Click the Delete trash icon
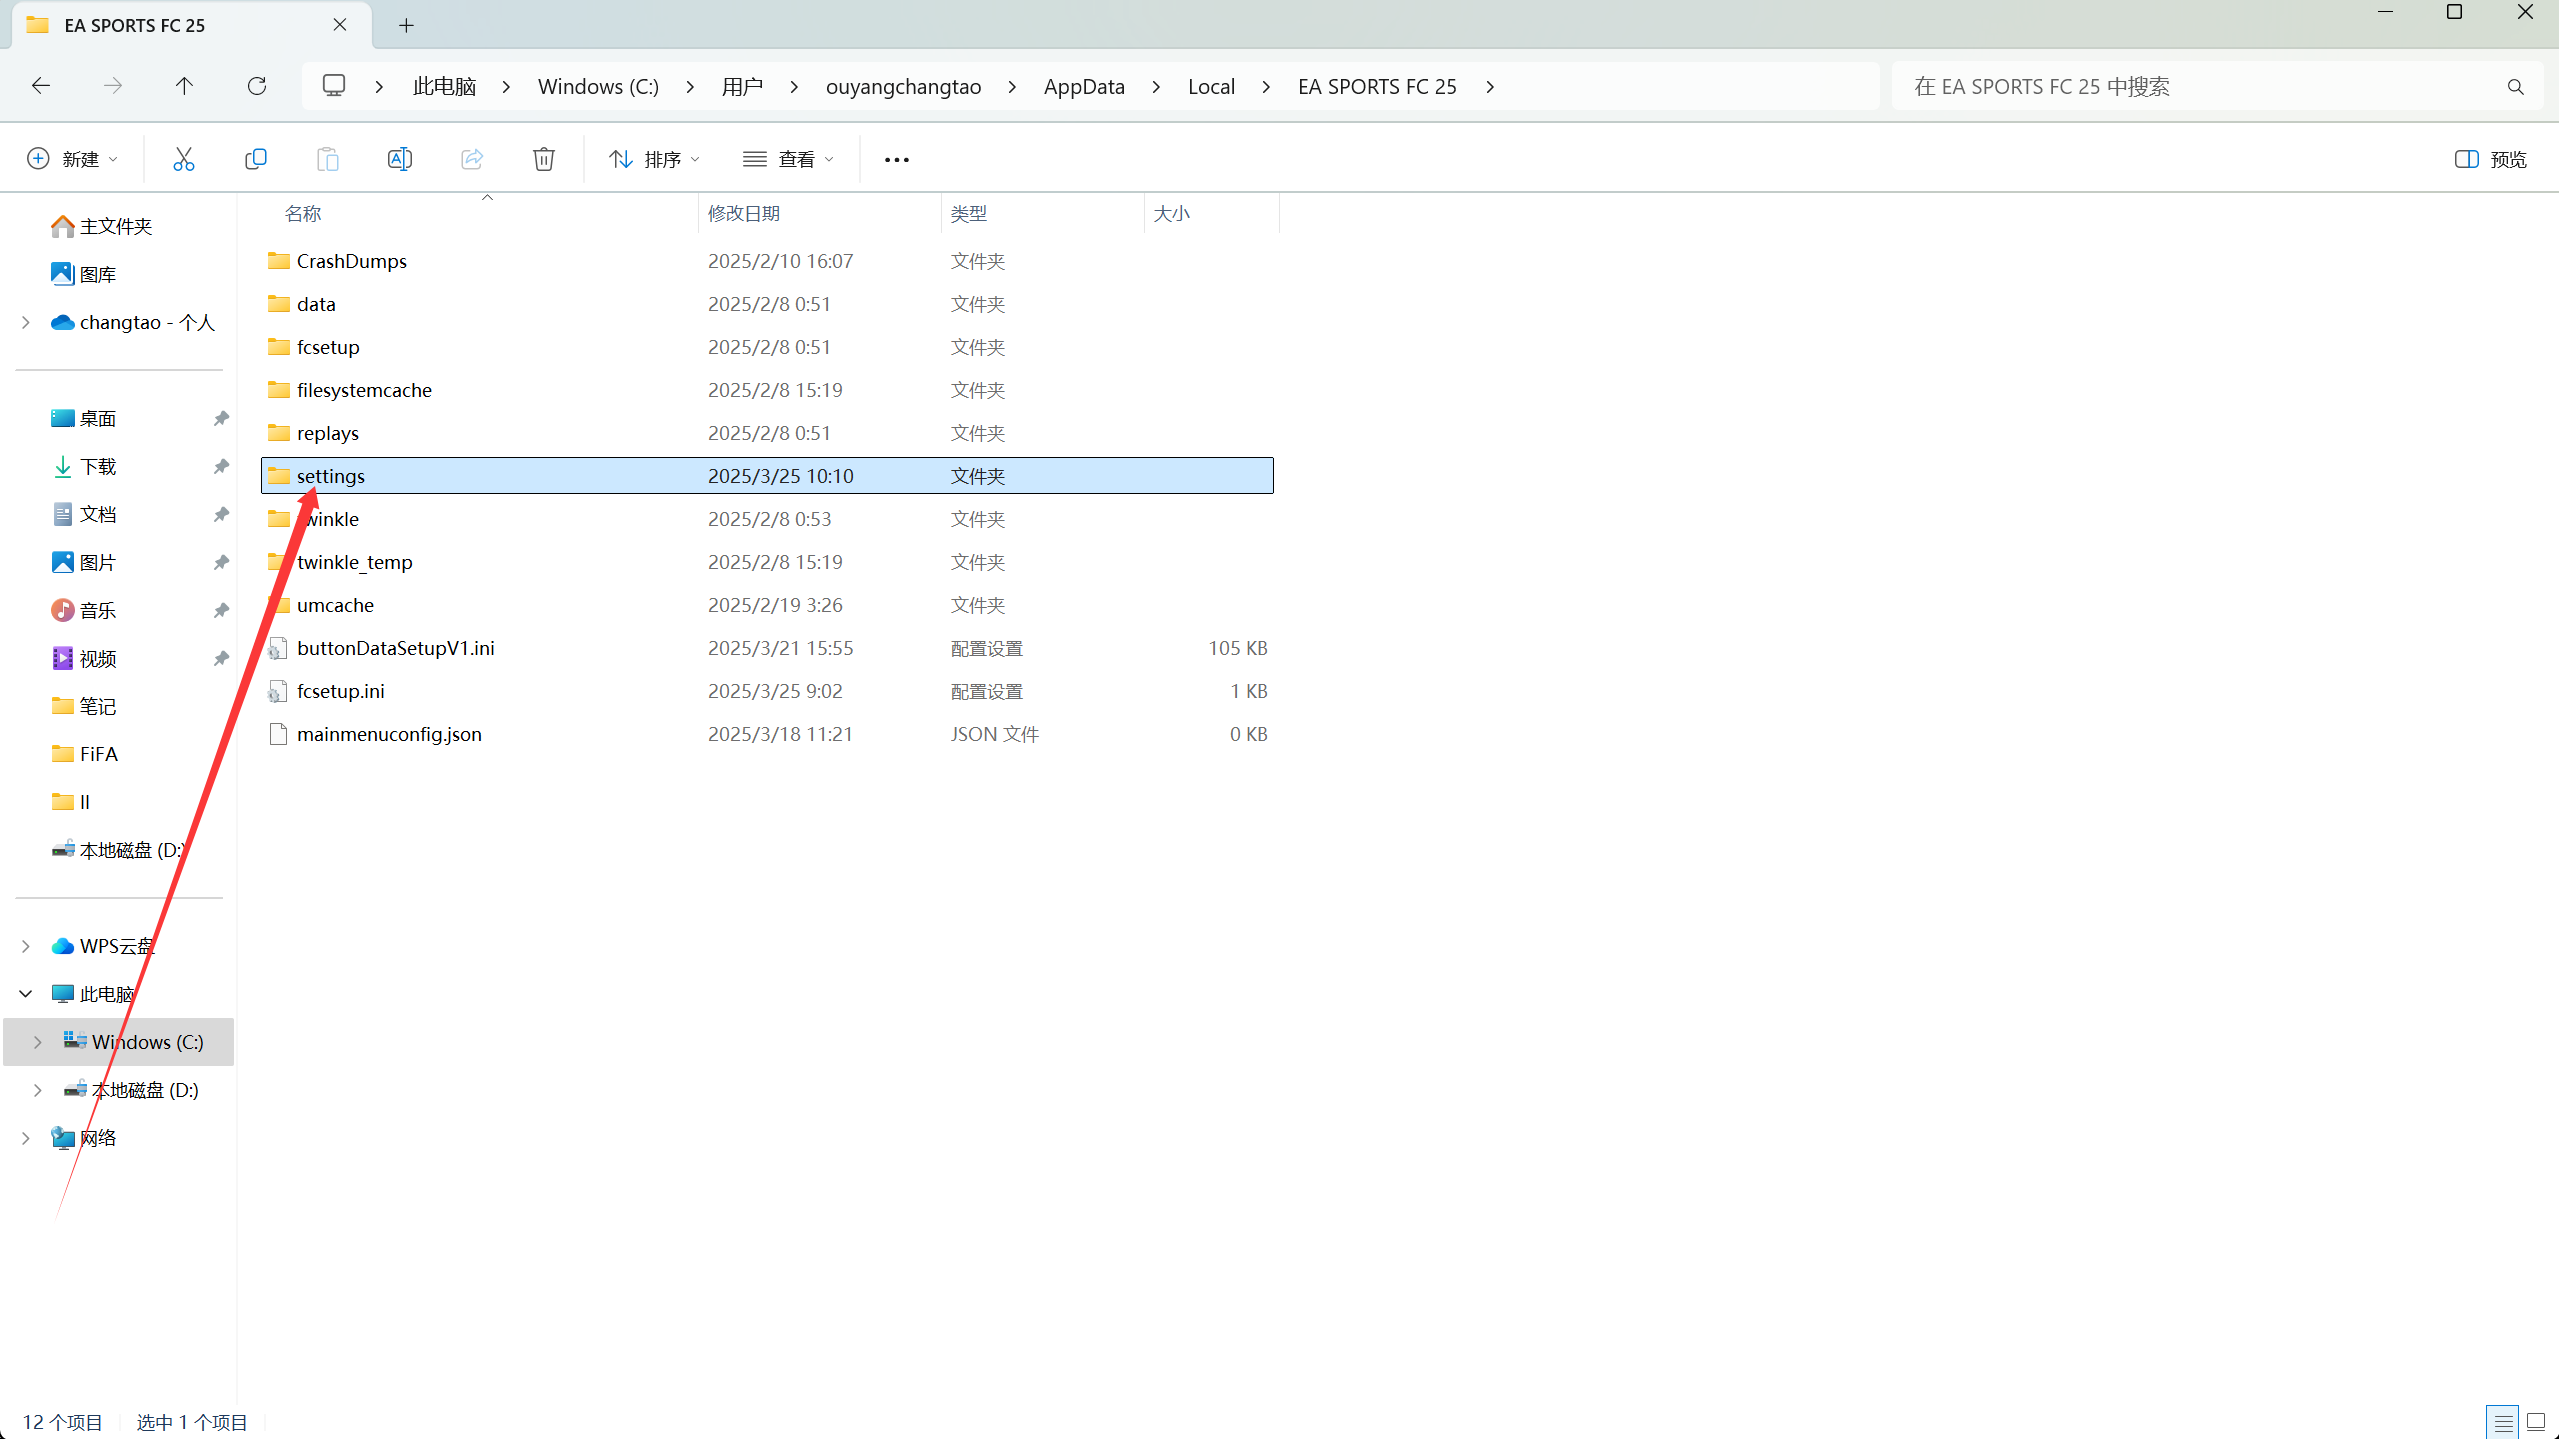The image size is (2559, 1439). [543, 159]
